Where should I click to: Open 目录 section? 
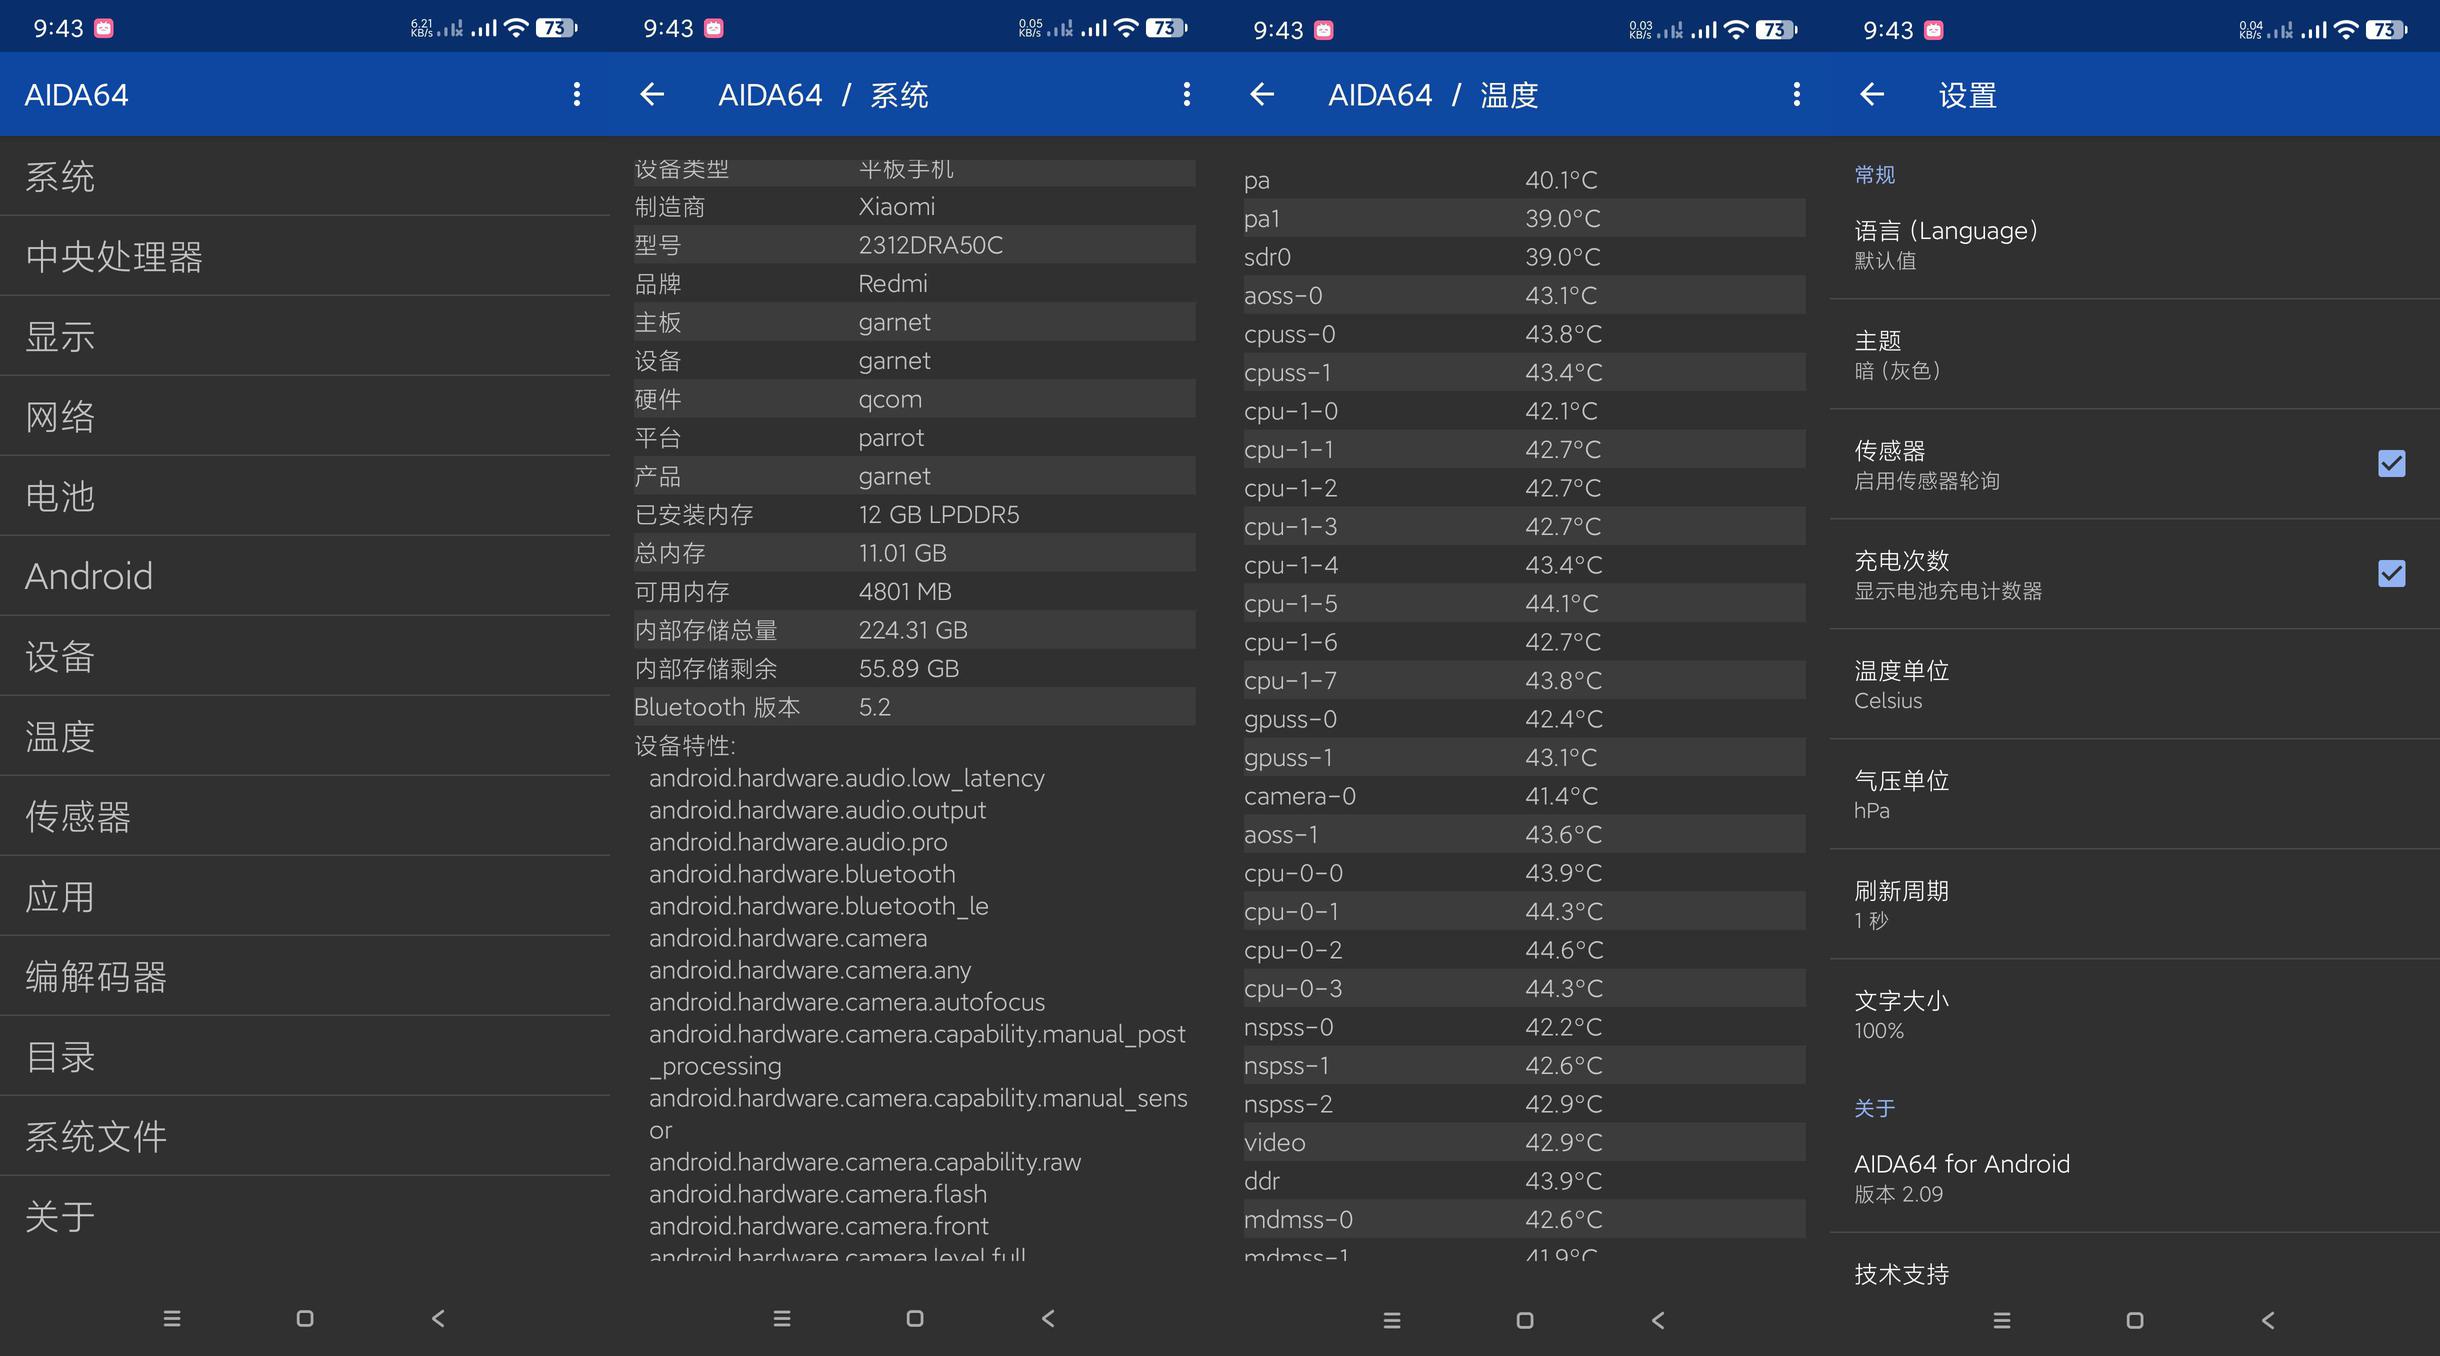305,1056
